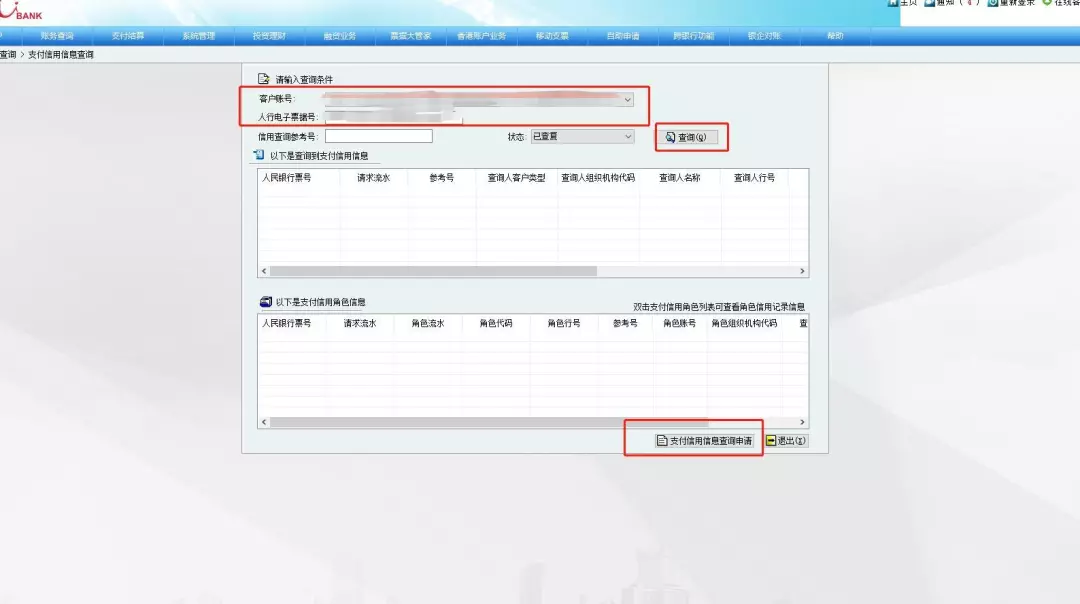Image resolution: width=1080 pixels, height=604 pixels.
Task: Select the 票据大管家 menu item
Action: tap(411, 36)
